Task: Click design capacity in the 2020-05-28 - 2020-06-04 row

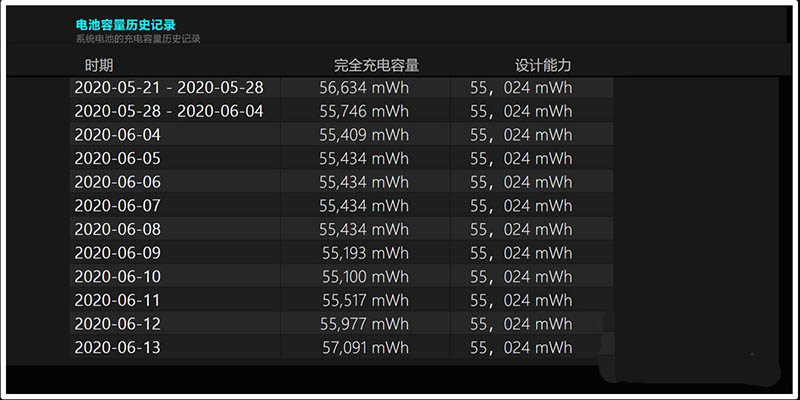Action: 521,111
